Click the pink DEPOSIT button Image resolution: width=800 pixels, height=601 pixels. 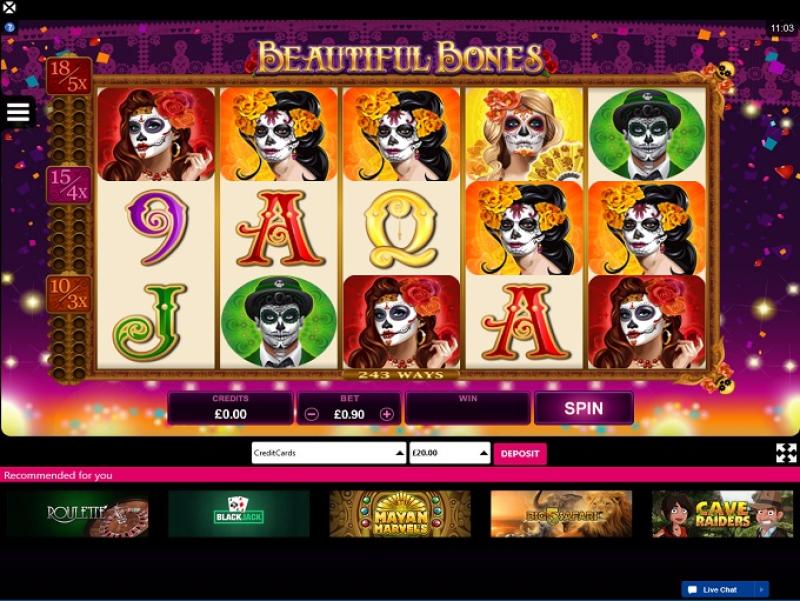tap(520, 453)
